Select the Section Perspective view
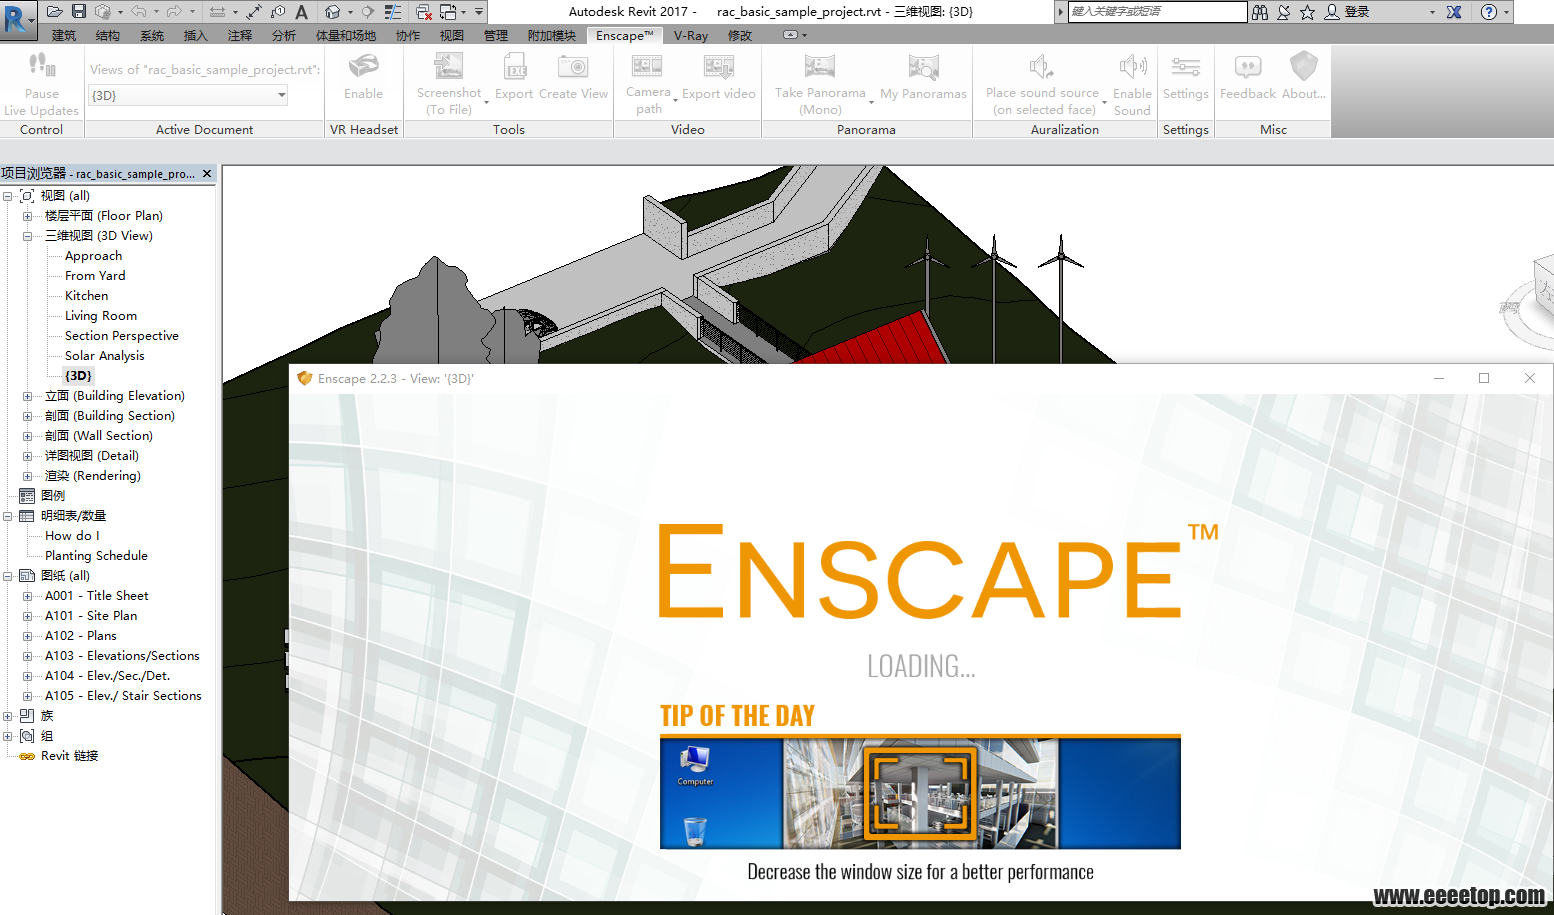This screenshot has width=1554, height=915. 122,336
